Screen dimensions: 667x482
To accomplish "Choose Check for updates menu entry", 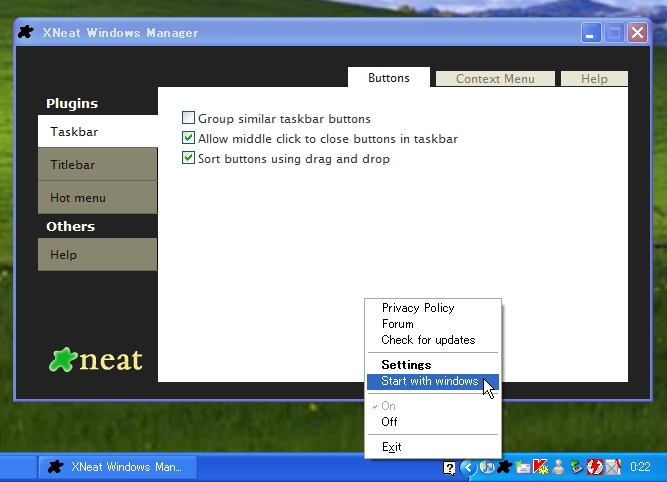I will 433,340.
